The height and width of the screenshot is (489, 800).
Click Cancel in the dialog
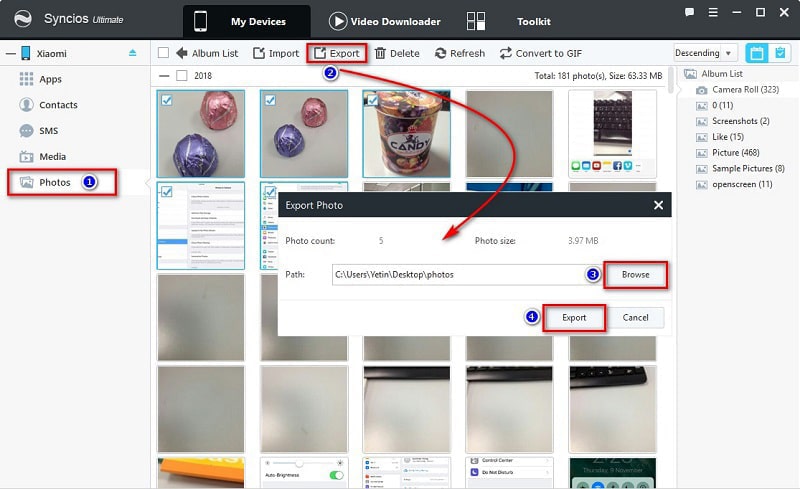click(635, 317)
